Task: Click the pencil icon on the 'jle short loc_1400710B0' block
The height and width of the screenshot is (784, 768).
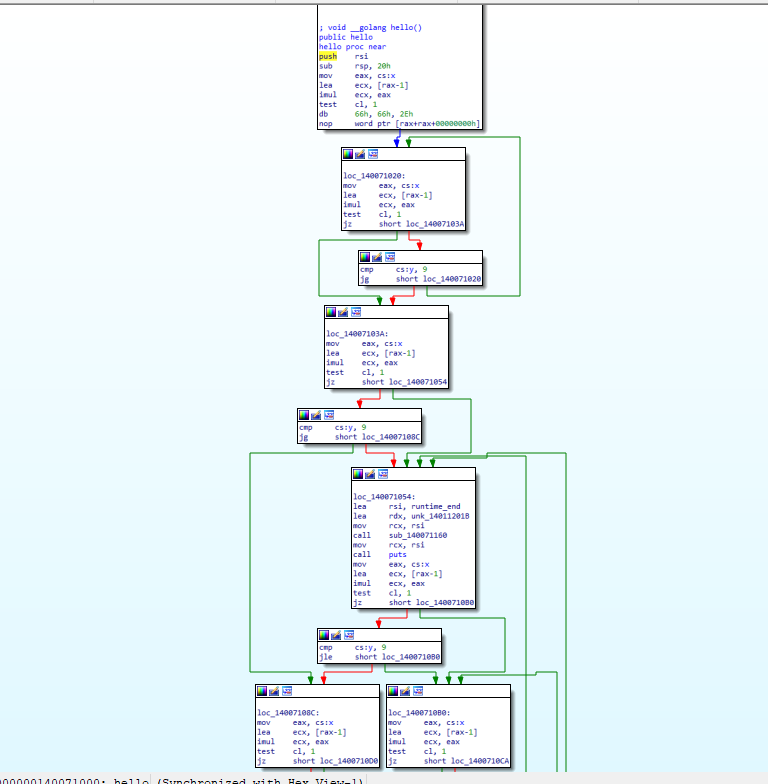Action: [336, 634]
